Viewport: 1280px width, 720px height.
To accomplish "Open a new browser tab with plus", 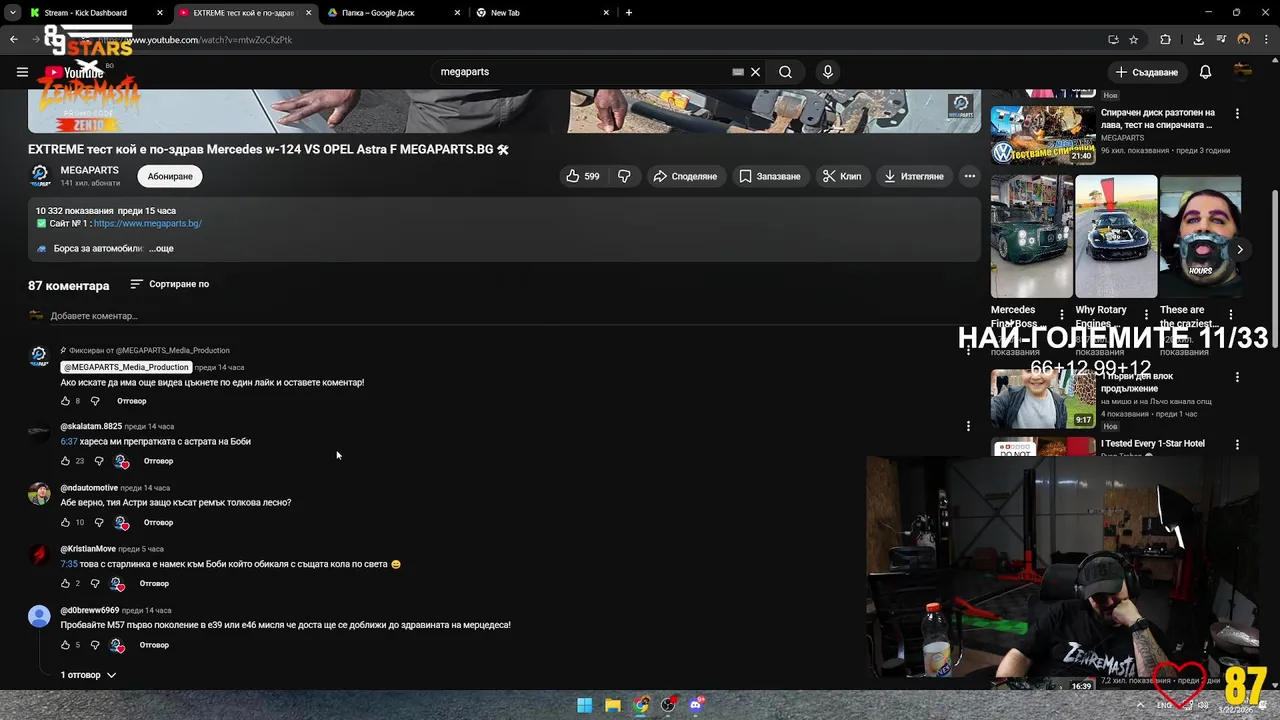I will pos(628,13).
